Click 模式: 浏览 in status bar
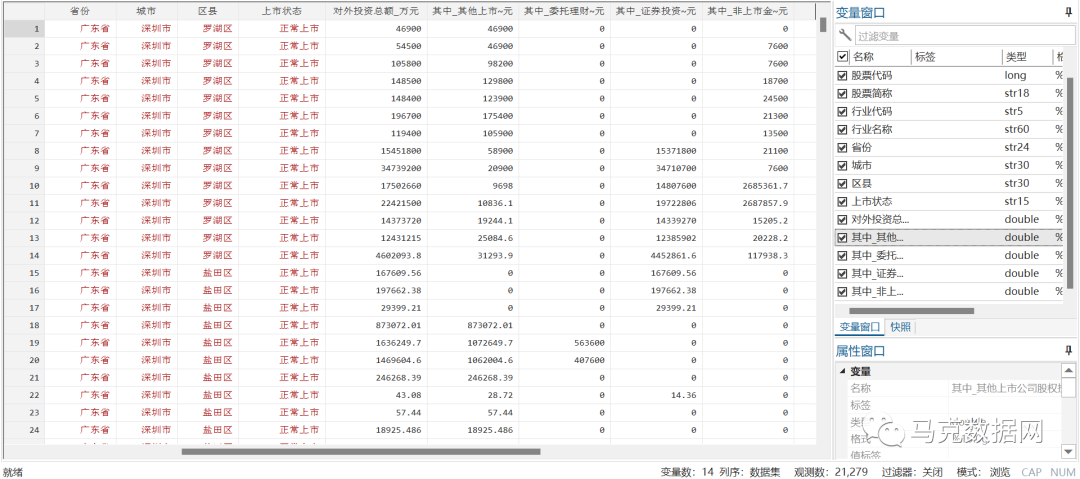The width and height of the screenshot is (1080, 479). coord(983,472)
